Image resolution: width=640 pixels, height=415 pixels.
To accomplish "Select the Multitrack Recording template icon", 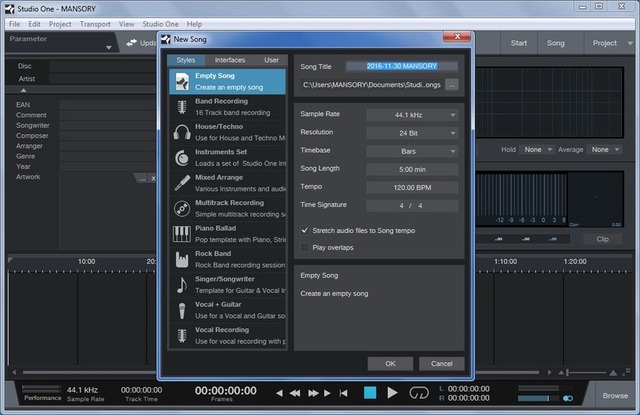I will tap(182, 208).
